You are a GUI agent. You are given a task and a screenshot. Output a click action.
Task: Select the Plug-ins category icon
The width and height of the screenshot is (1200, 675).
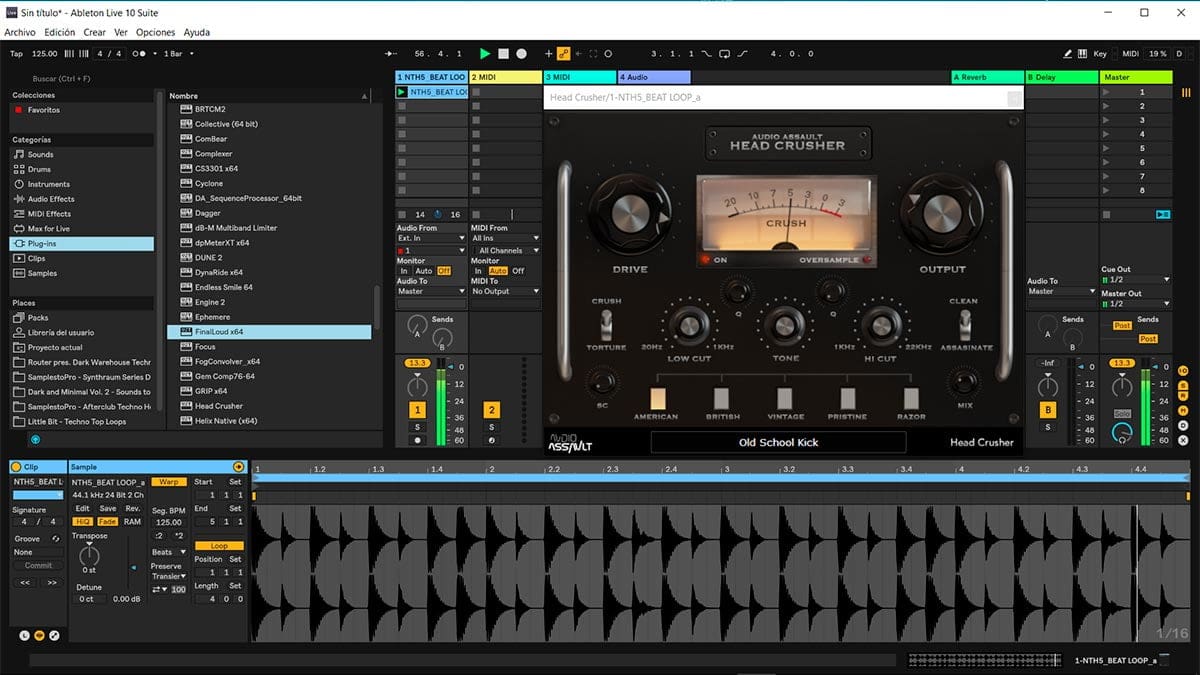pos(19,244)
